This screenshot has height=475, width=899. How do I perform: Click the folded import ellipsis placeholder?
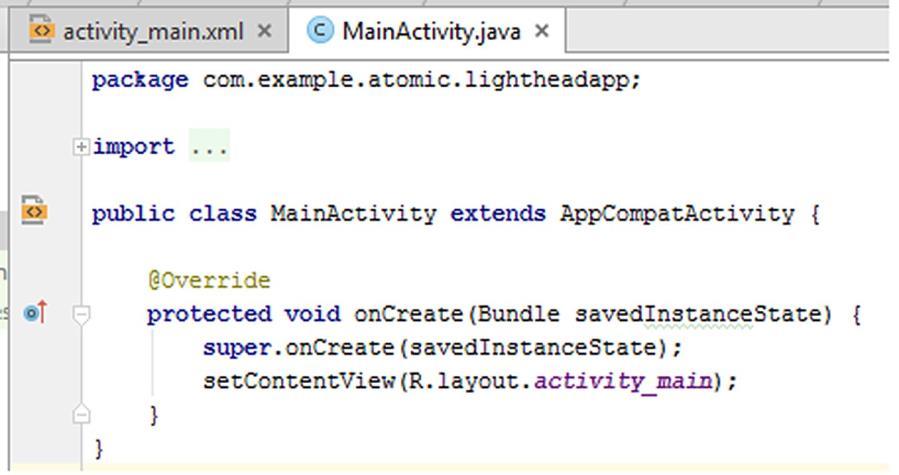pyautogui.click(x=209, y=147)
